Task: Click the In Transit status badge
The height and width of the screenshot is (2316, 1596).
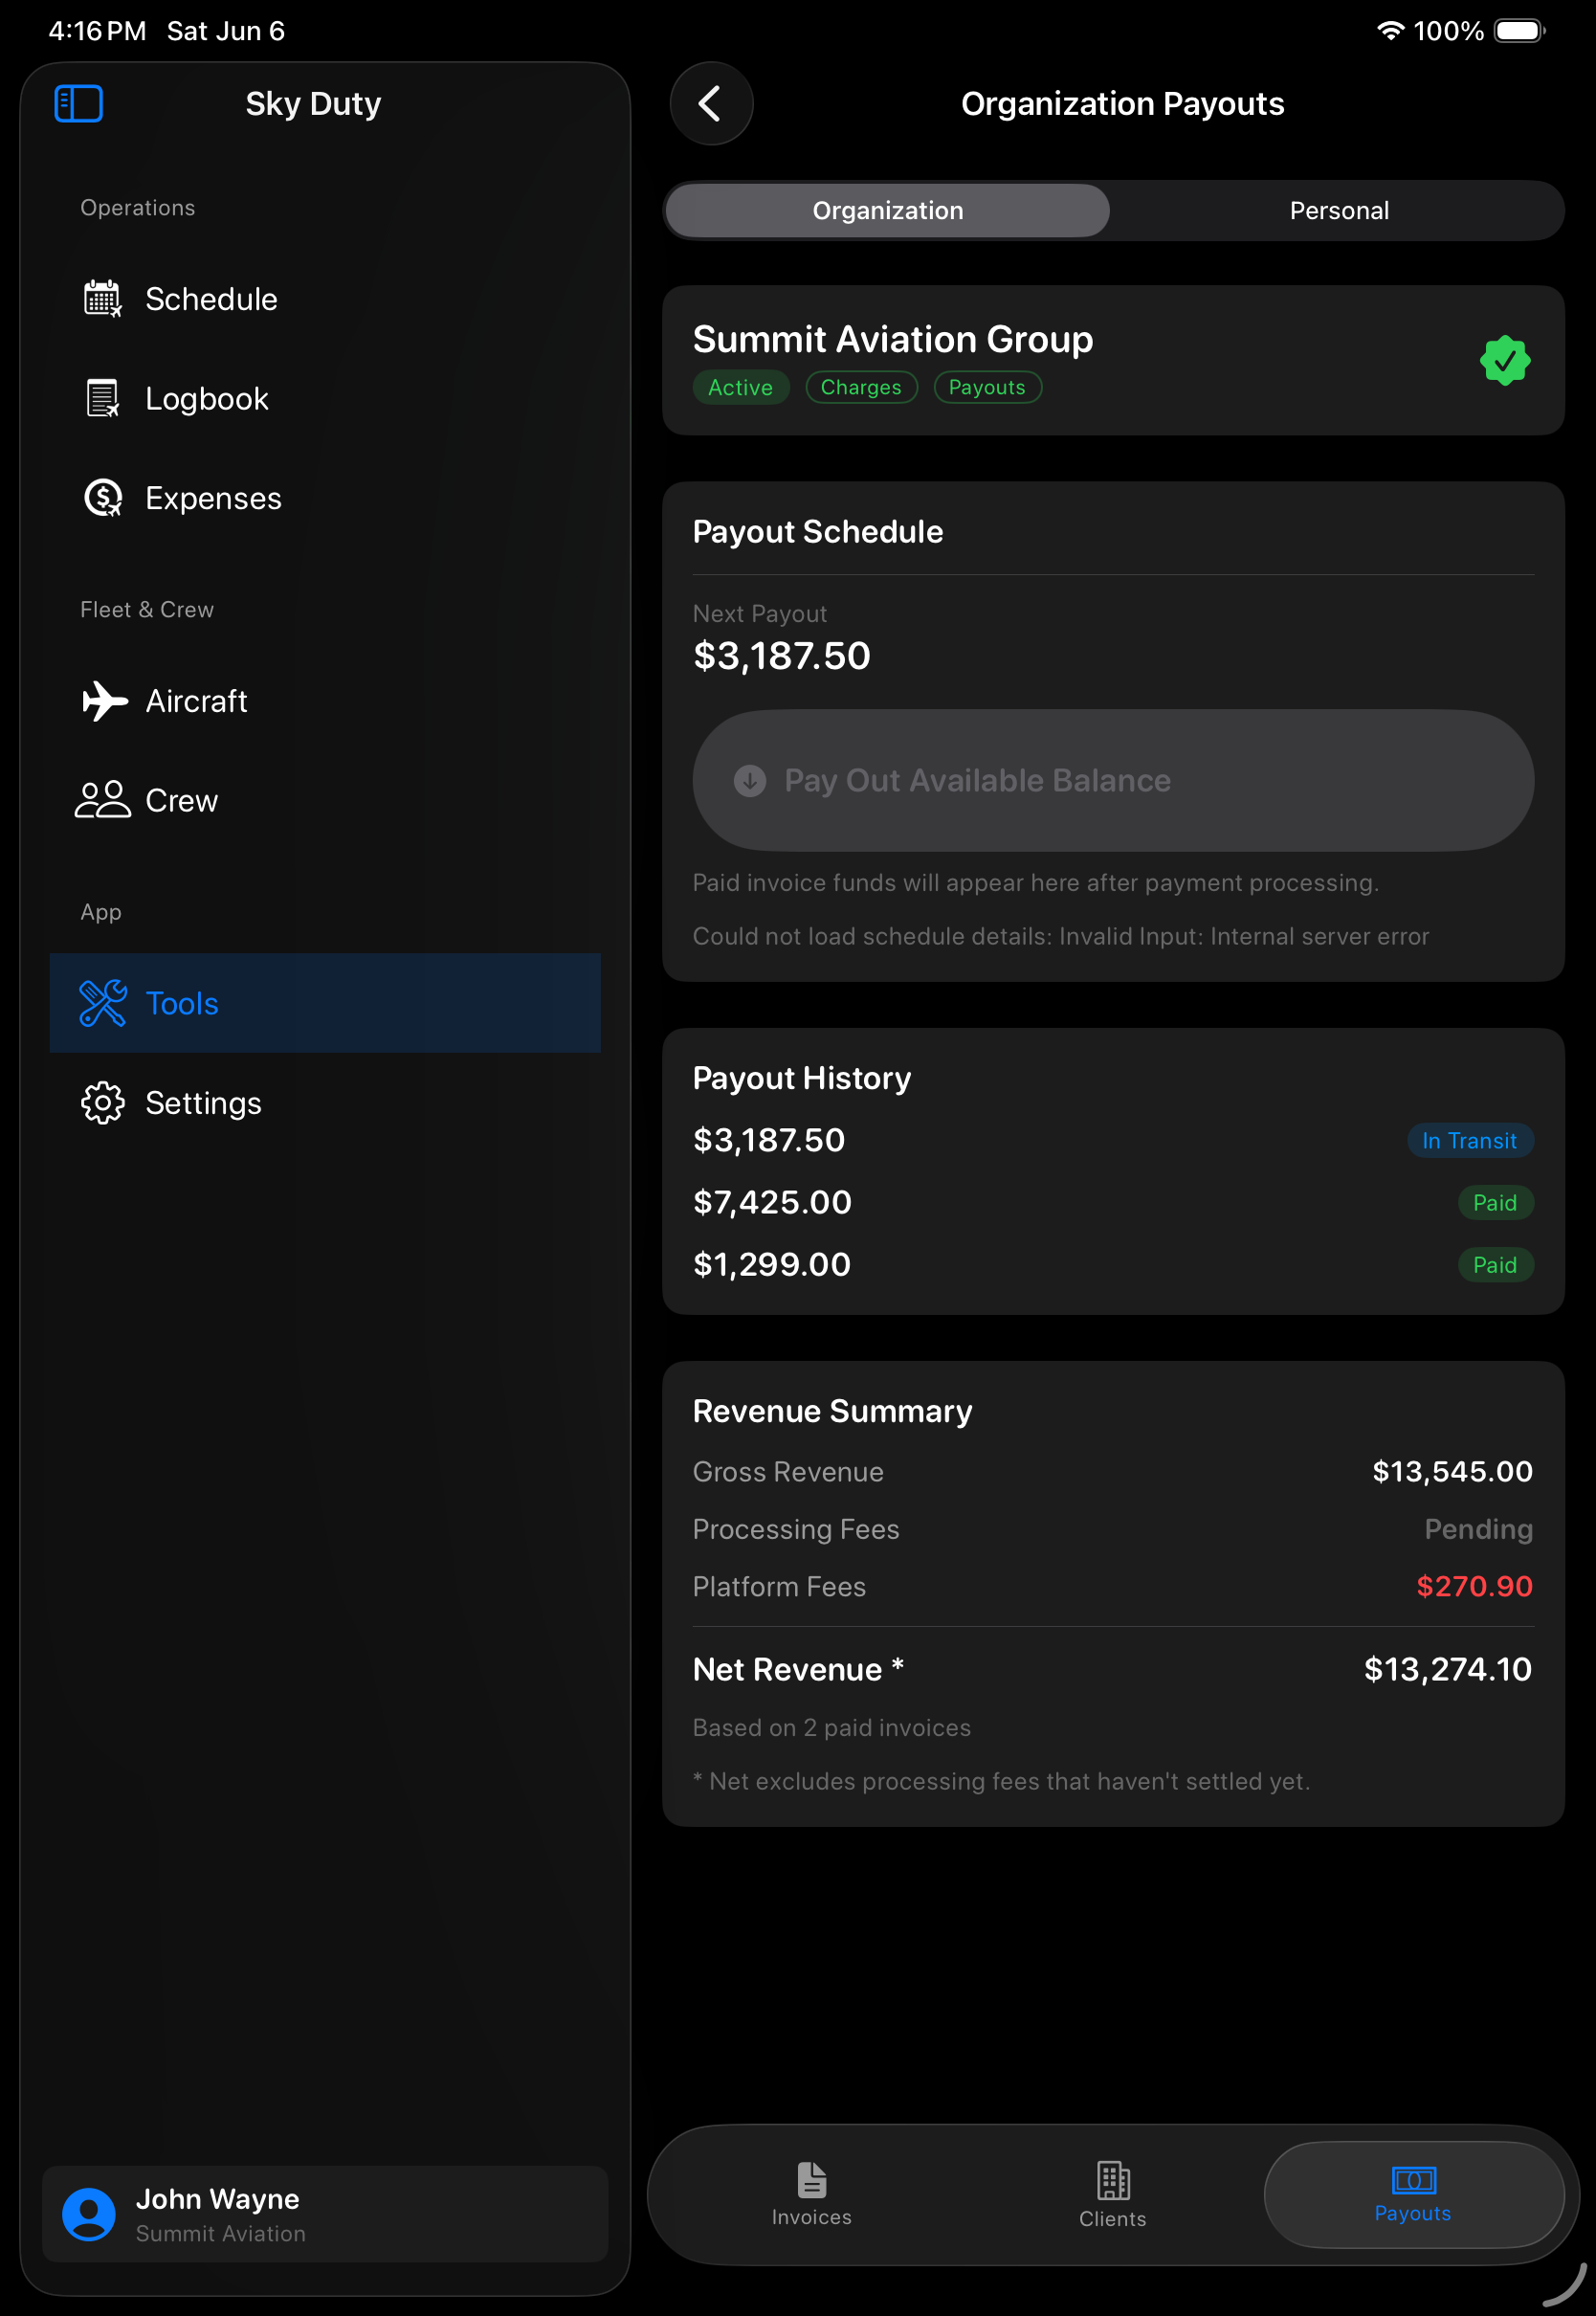Action: (x=1469, y=1141)
